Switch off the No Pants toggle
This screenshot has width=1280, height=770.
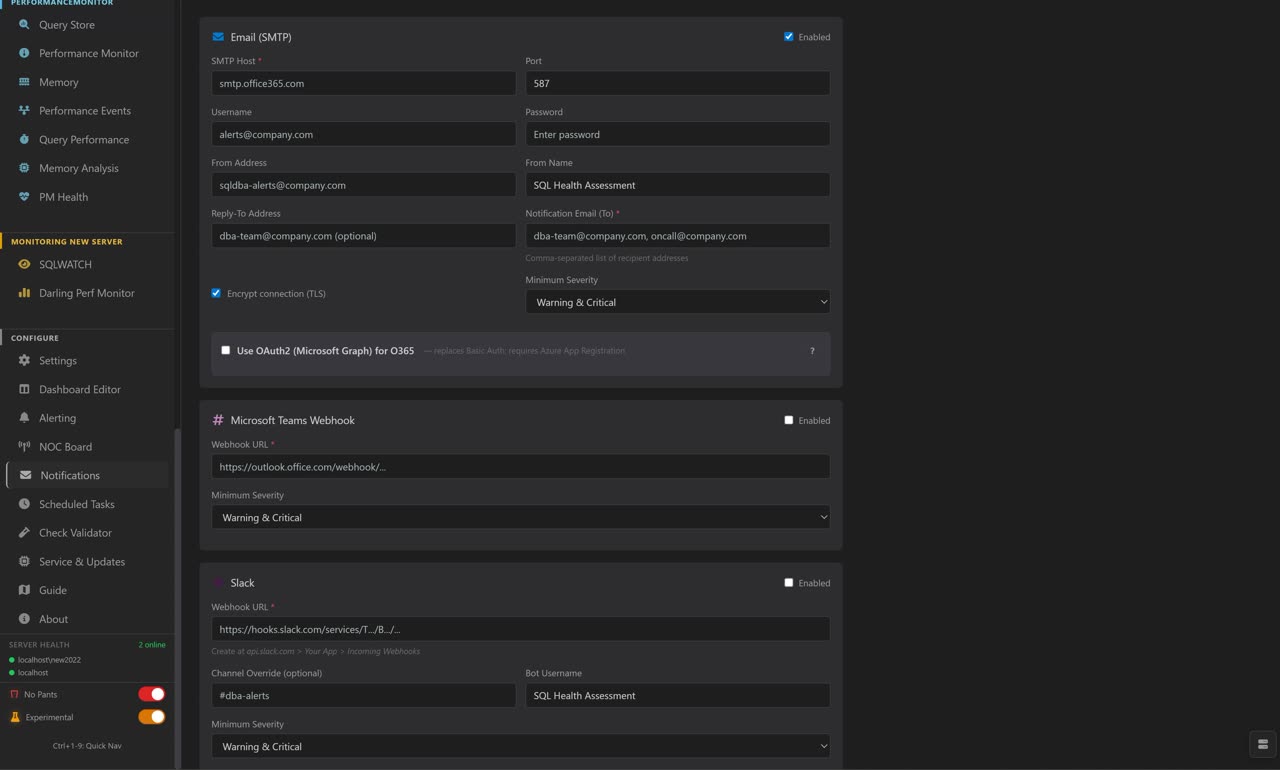151,694
